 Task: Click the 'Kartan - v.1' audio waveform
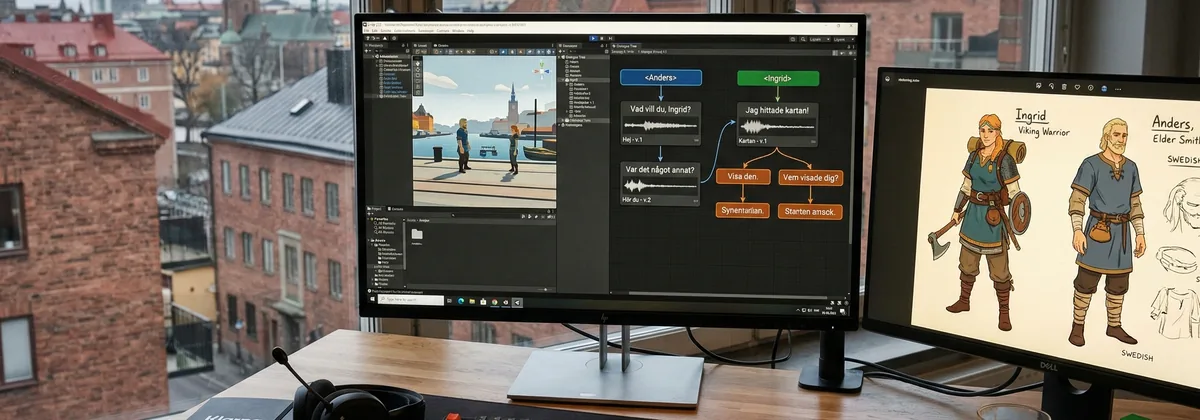click(x=778, y=126)
